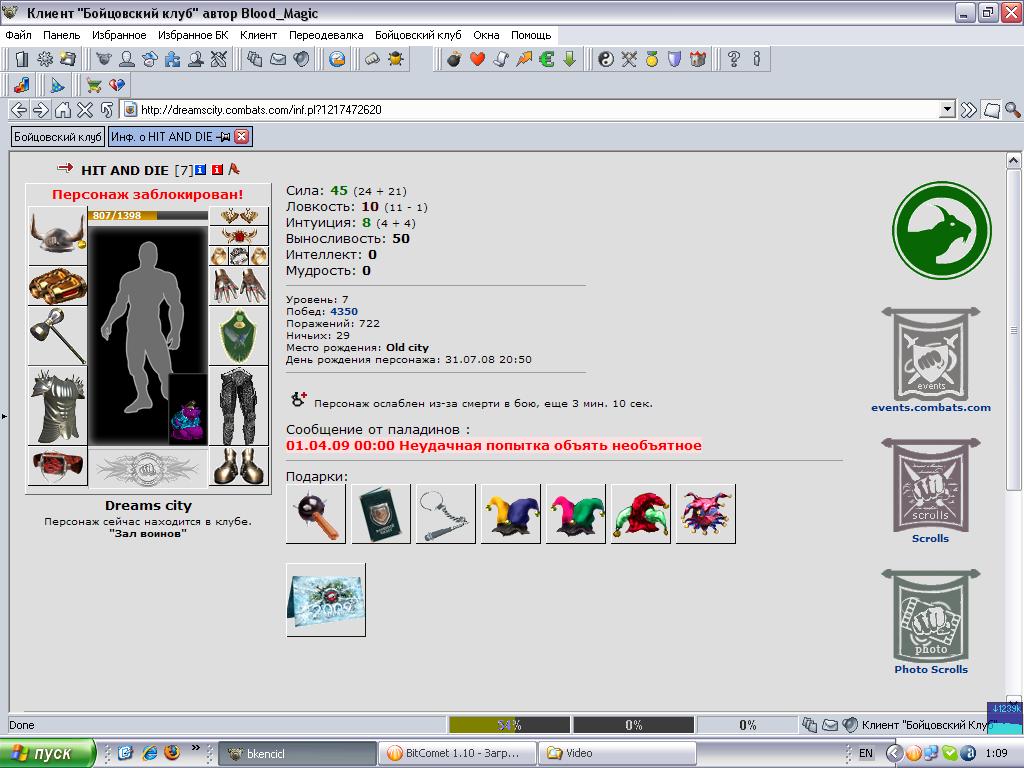The image size is (1024, 768).
Task: Click the magnifier search icon beside address bar
Action: 1012,110
